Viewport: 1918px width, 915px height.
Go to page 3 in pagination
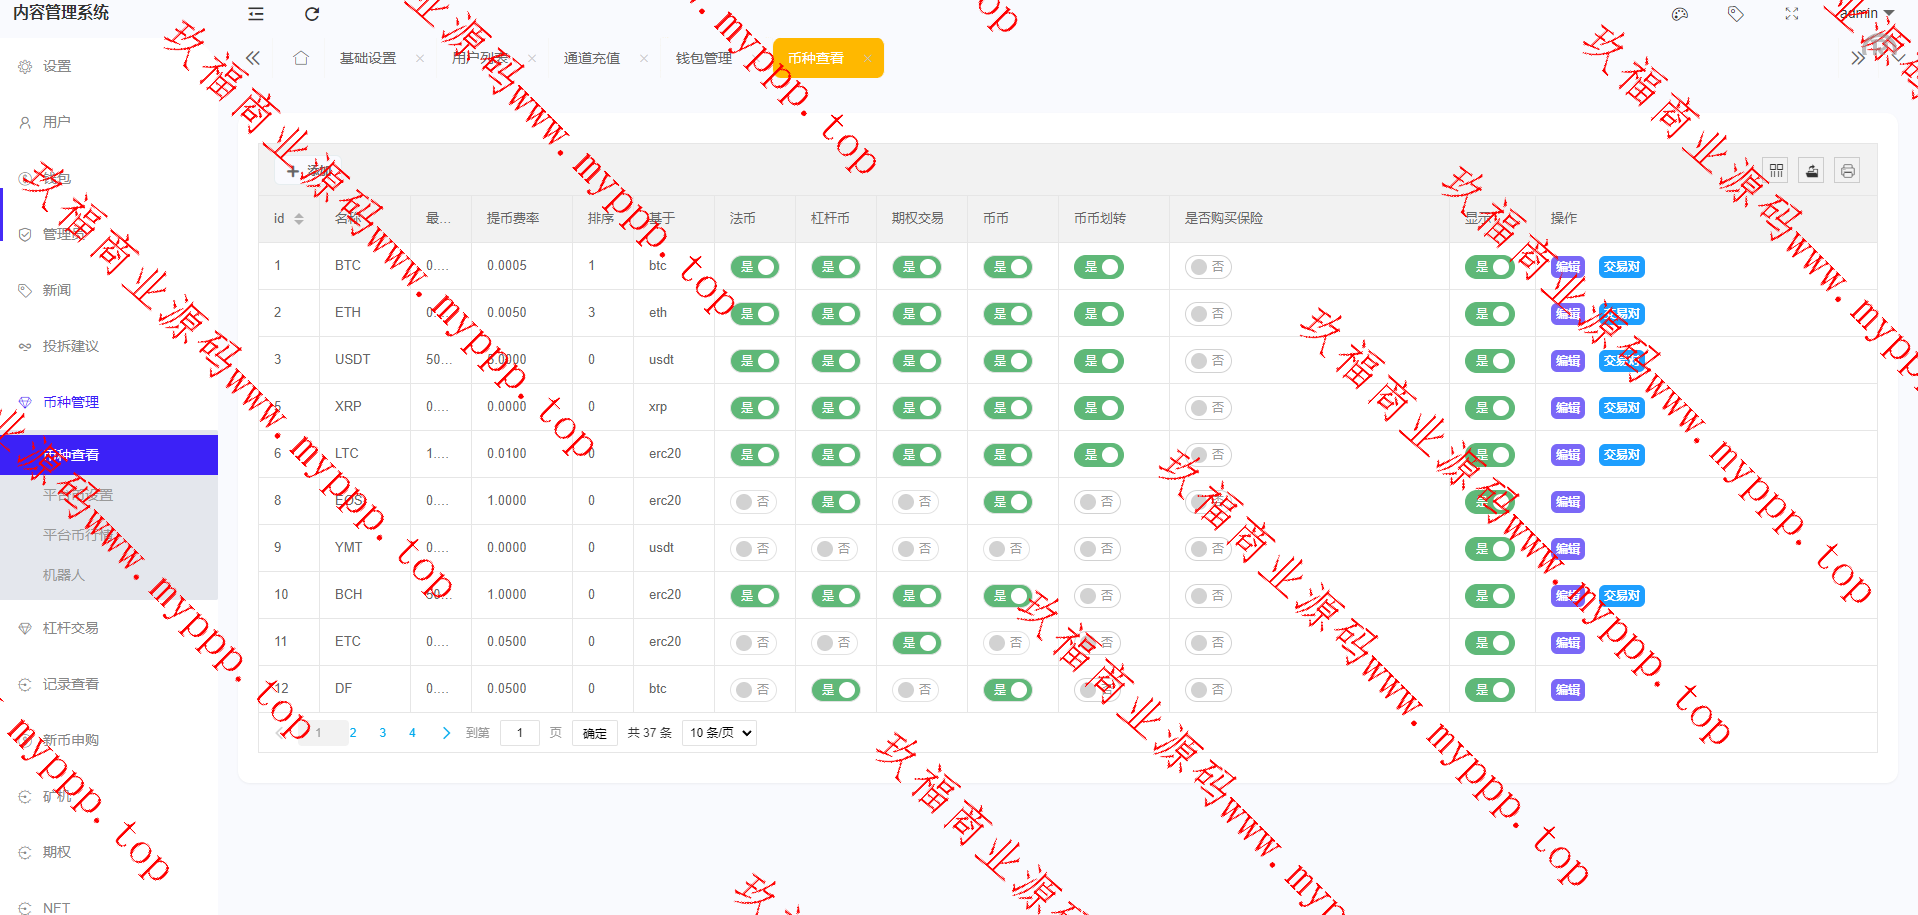click(382, 733)
